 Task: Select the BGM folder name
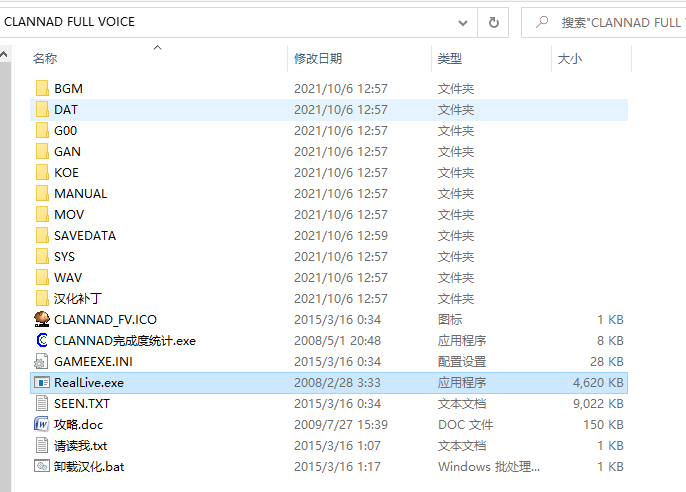(x=68, y=88)
